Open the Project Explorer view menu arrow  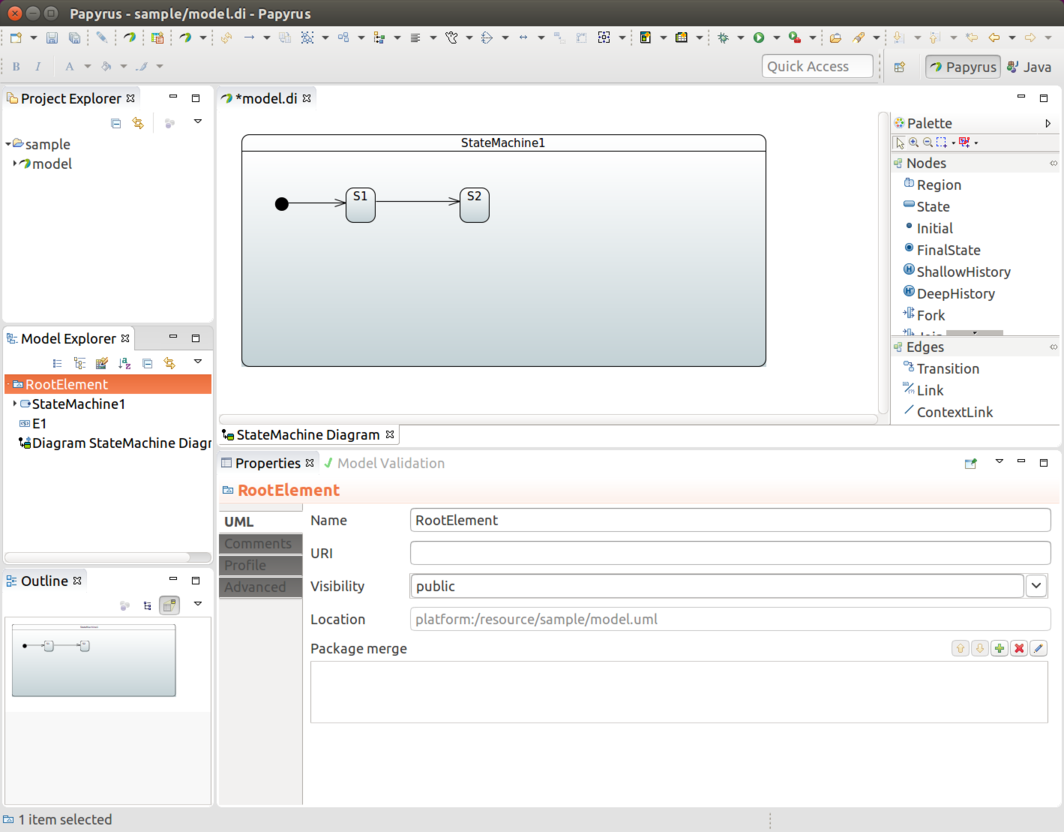[x=198, y=121]
